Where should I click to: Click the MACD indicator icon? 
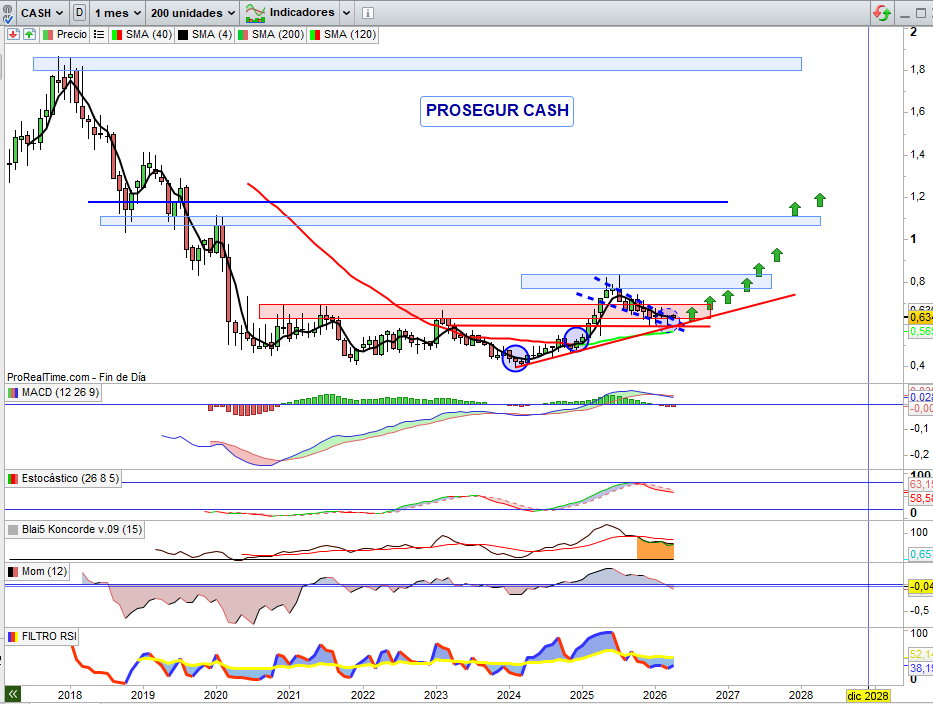pos(14,393)
